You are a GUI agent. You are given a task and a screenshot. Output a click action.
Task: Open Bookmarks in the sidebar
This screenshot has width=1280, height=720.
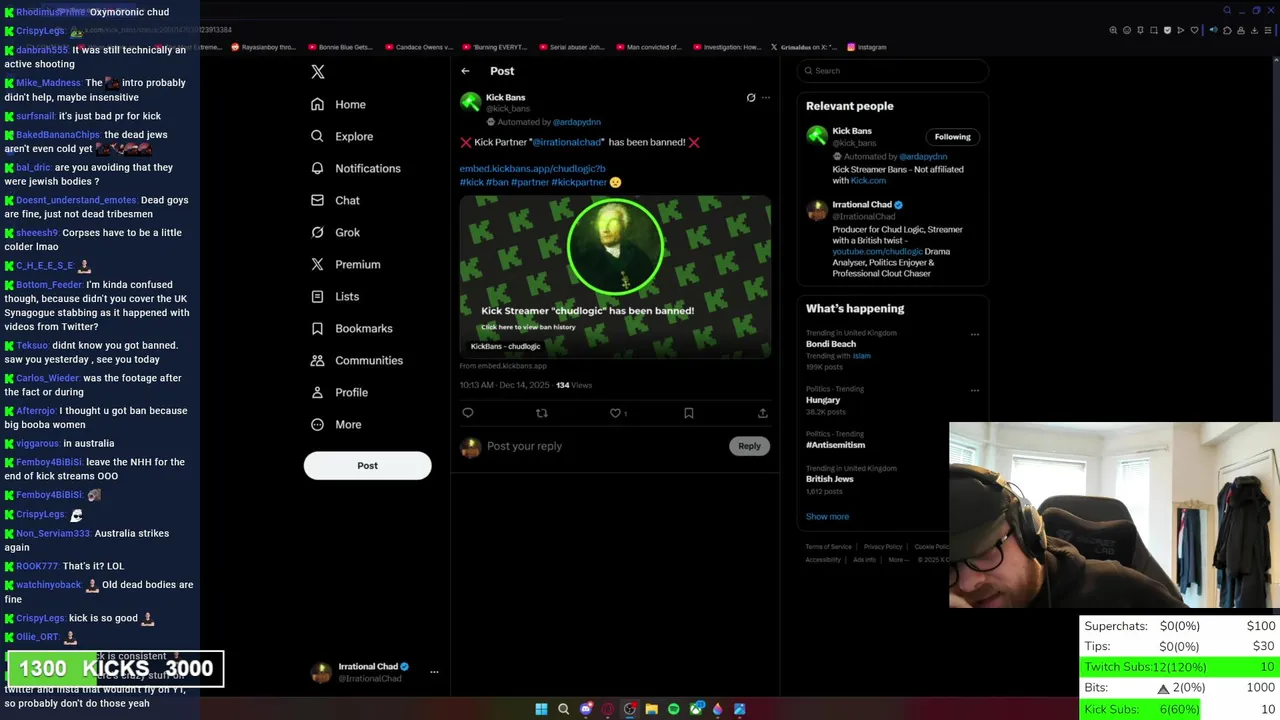tap(351, 328)
